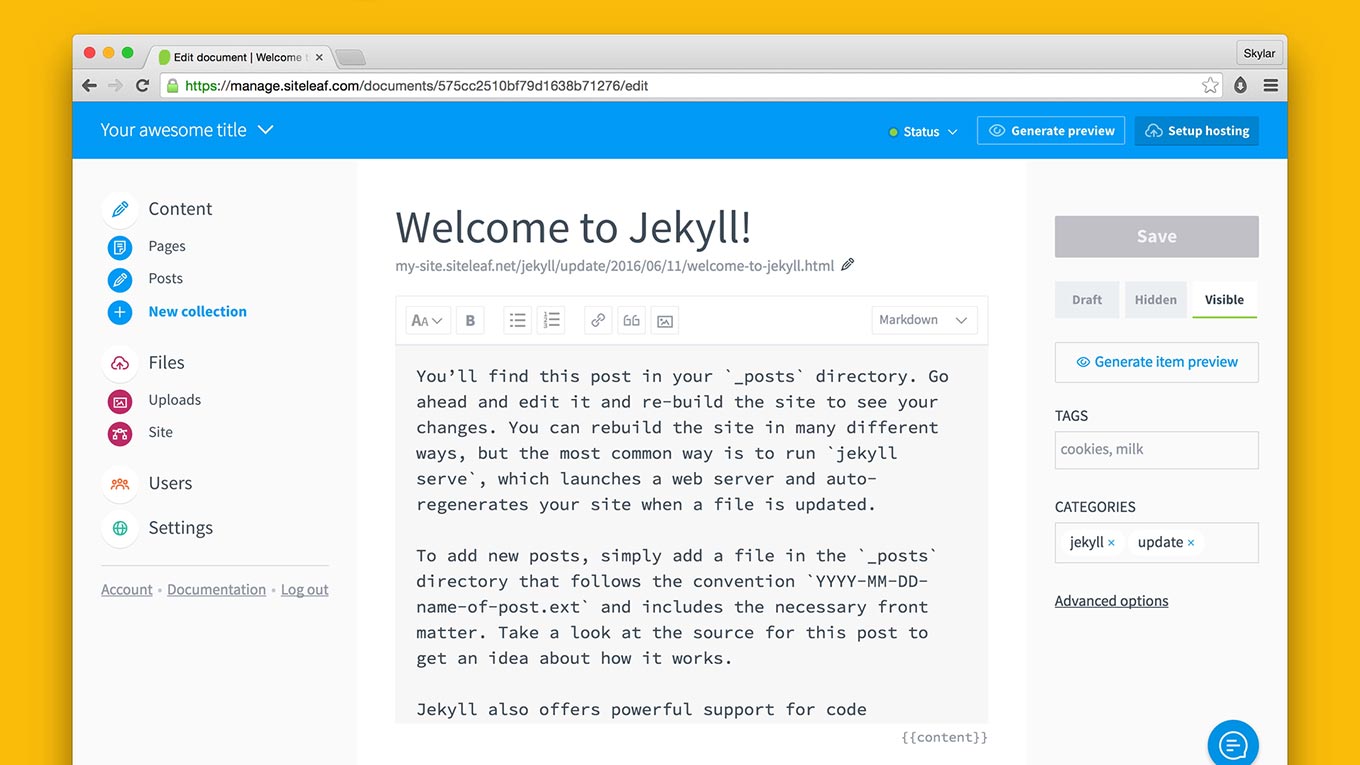The image size is (1360, 765).
Task: Click the post title Welcome to Jekyll!
Action: pos(574,227)
